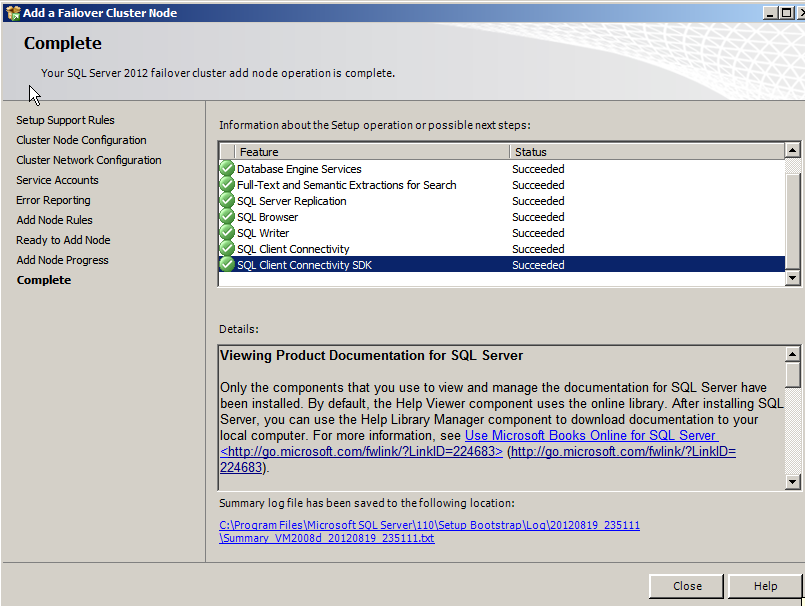Select Full-Text and Semantic Extractions for Search row
The width and height of the screenshot is (805, 606).
(502, 184)
